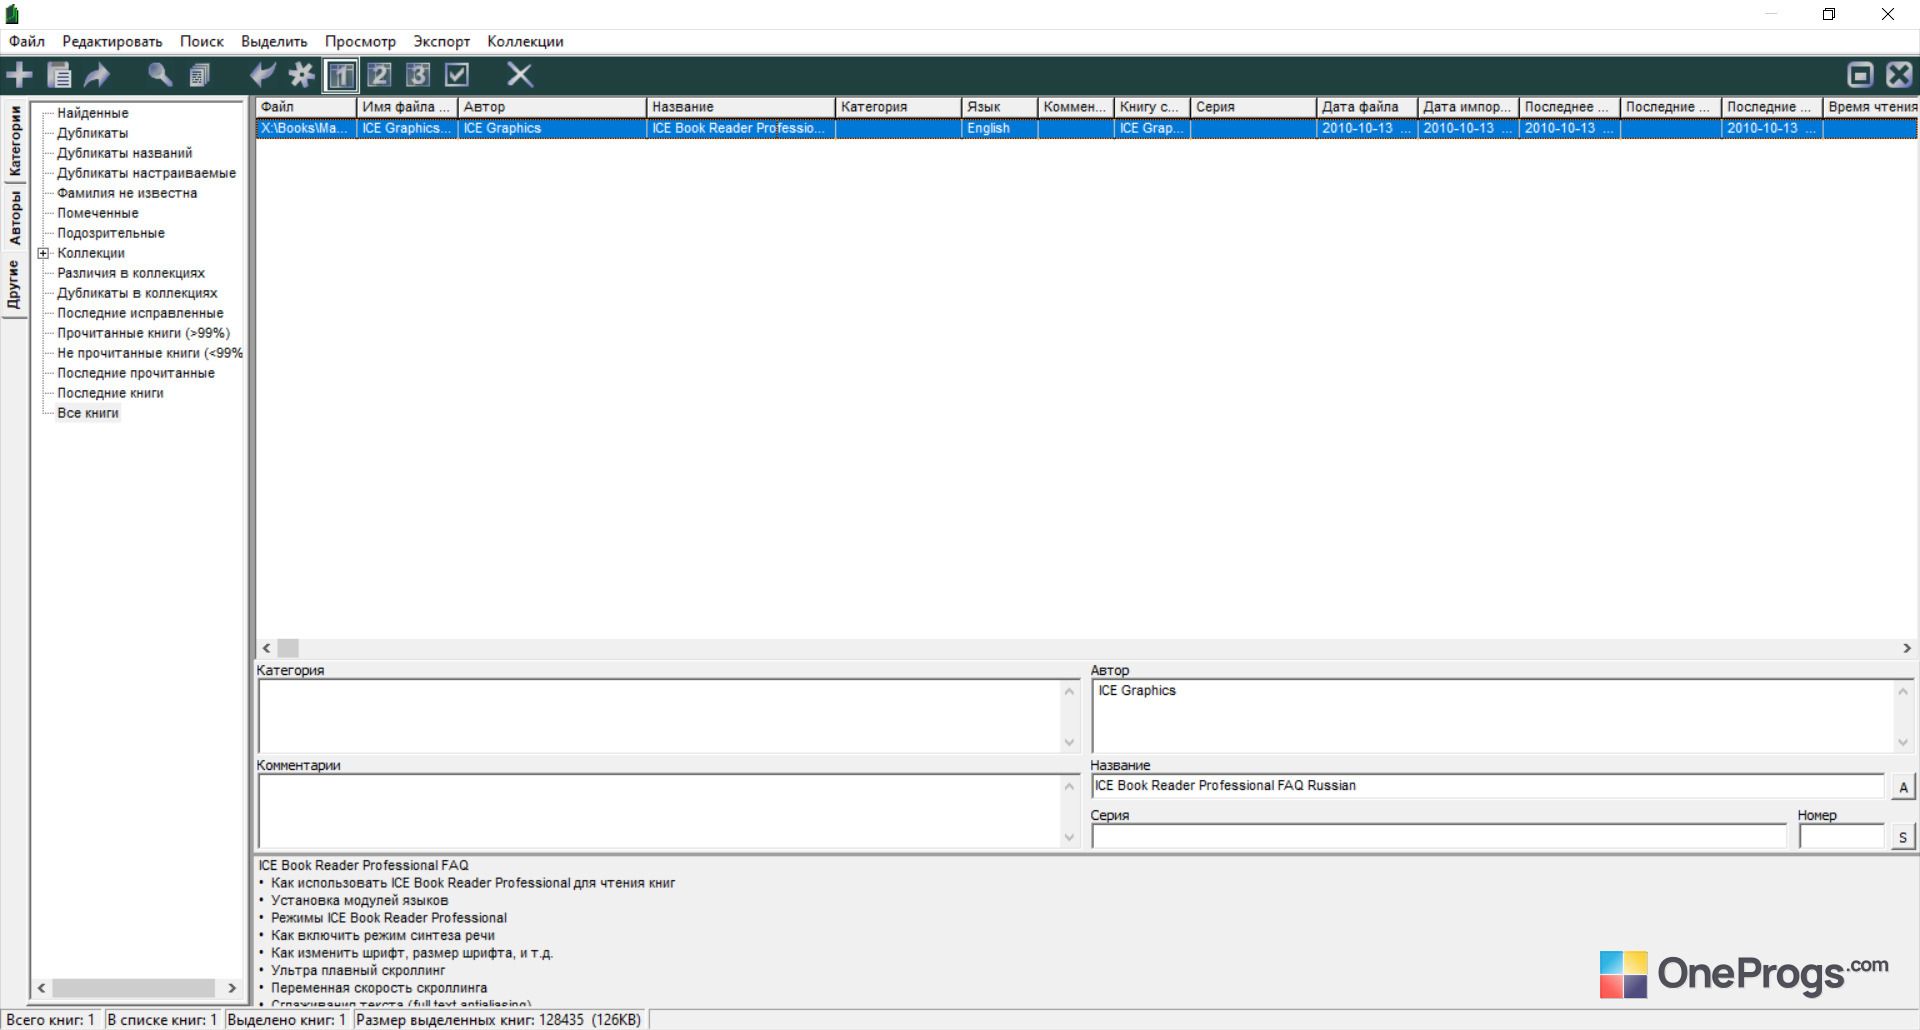
Task: Select Найденные in the tree
Action: point(93,113)
